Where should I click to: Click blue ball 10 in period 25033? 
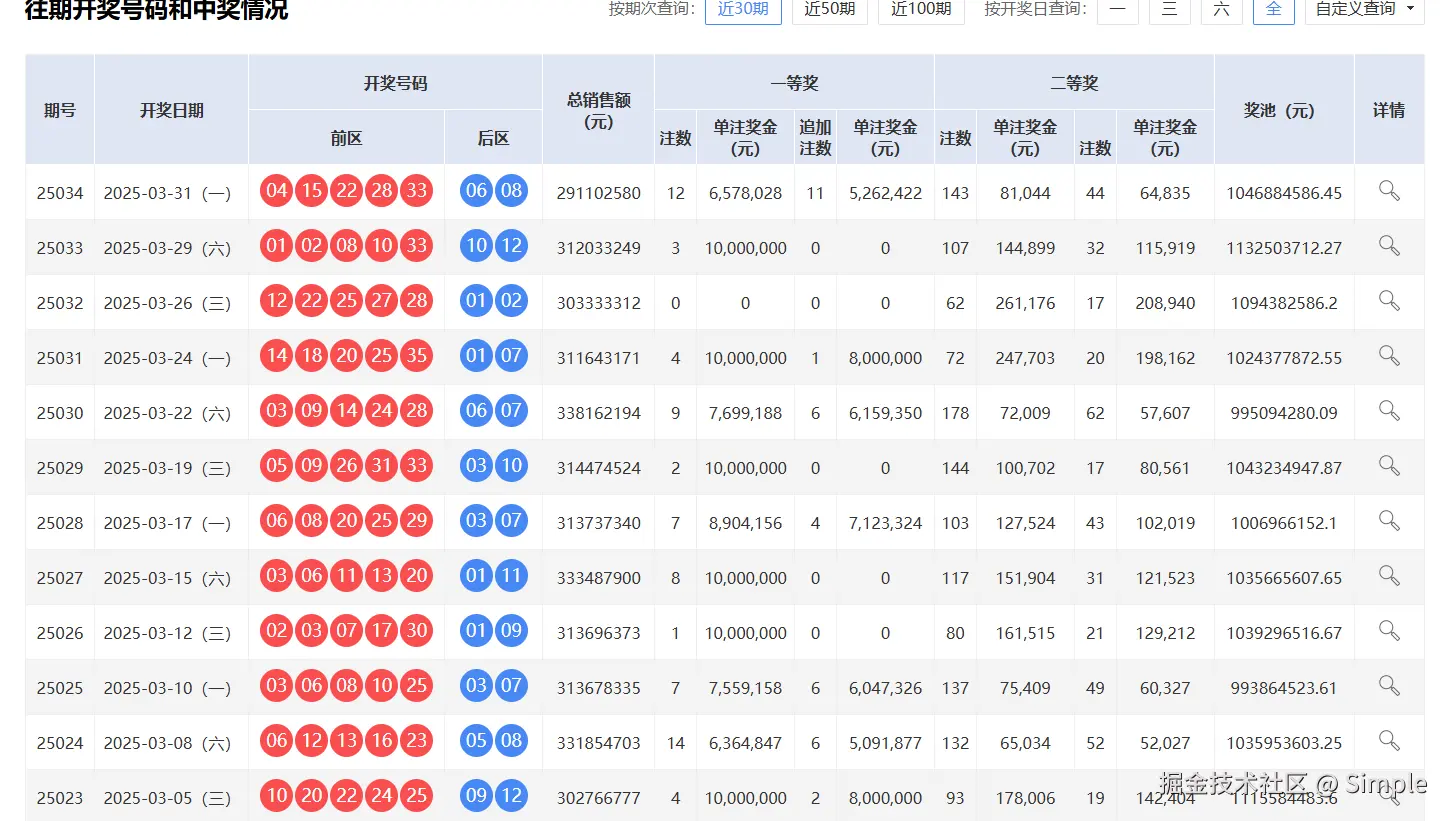click(476, 245)
